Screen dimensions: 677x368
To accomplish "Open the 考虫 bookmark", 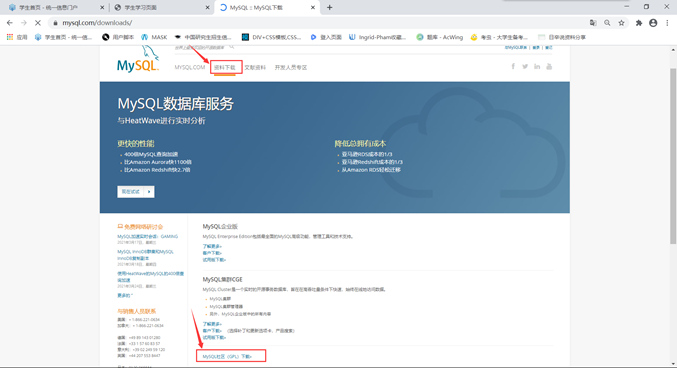I will [499, 37].
